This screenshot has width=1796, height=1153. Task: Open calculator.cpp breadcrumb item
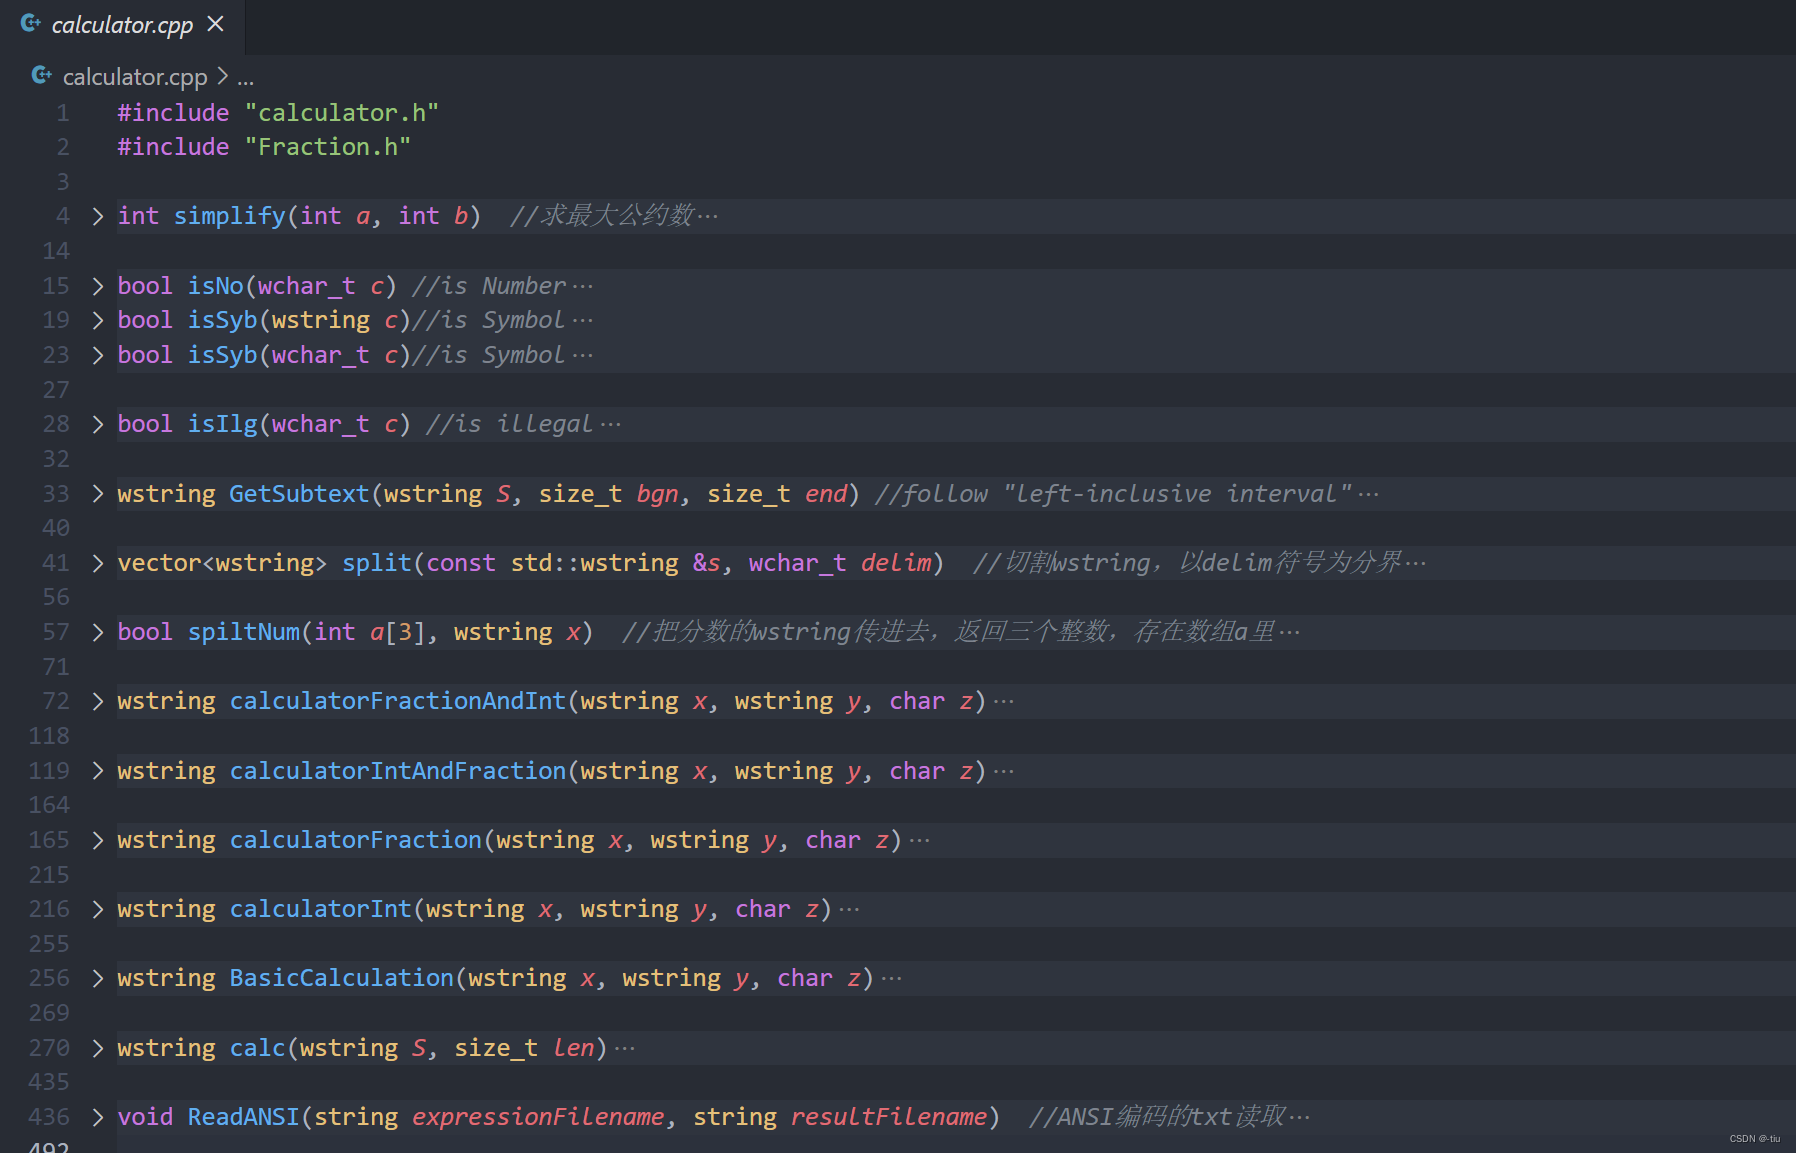pos(135,77)
